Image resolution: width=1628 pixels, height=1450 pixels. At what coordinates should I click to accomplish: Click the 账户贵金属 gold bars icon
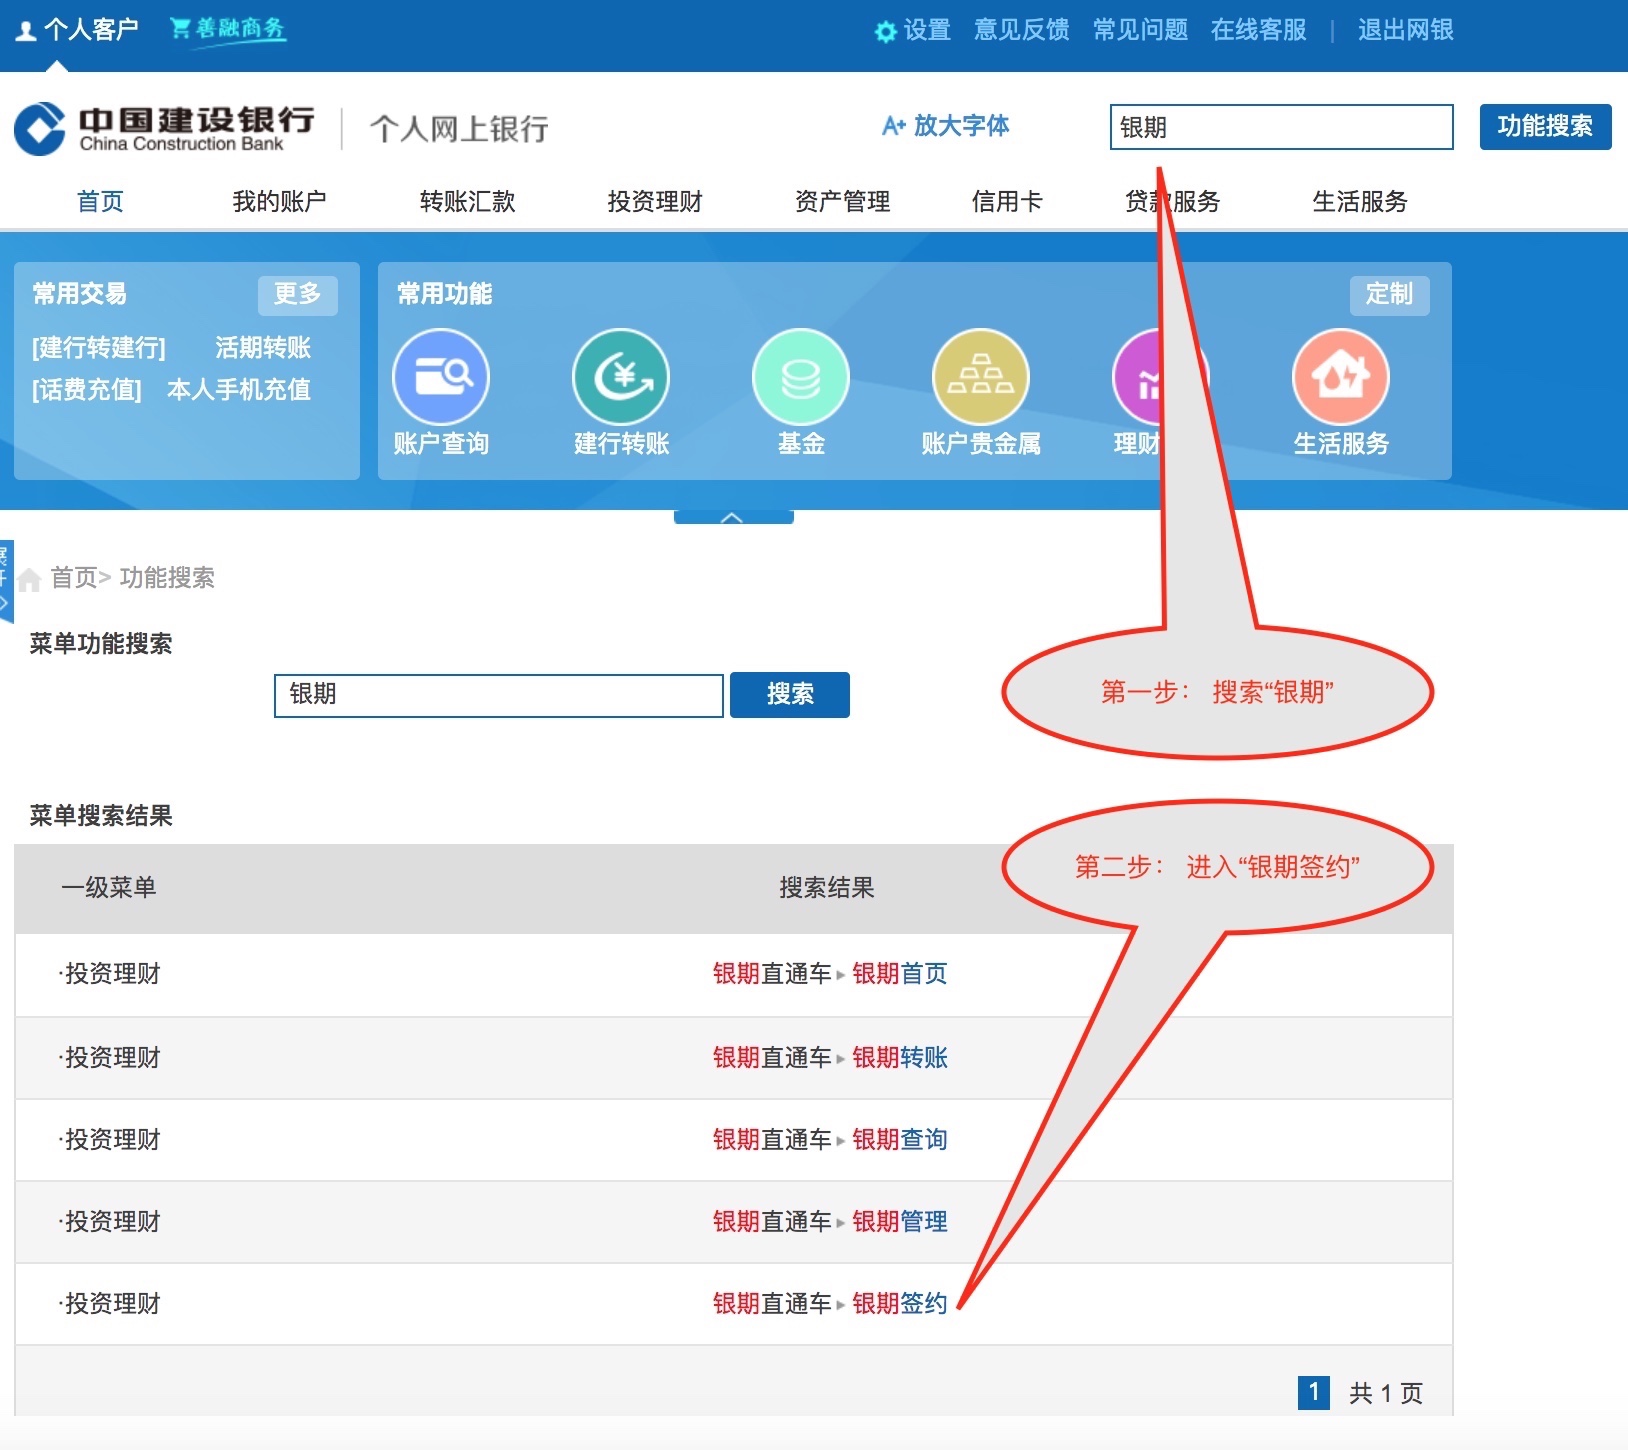coord(981,377)
